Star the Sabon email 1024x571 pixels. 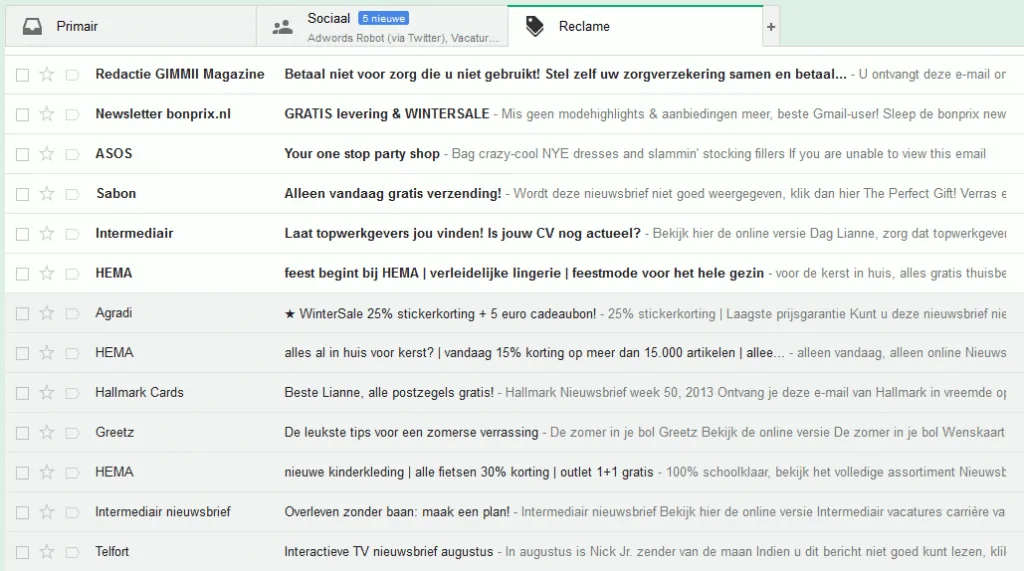(46, 193)
